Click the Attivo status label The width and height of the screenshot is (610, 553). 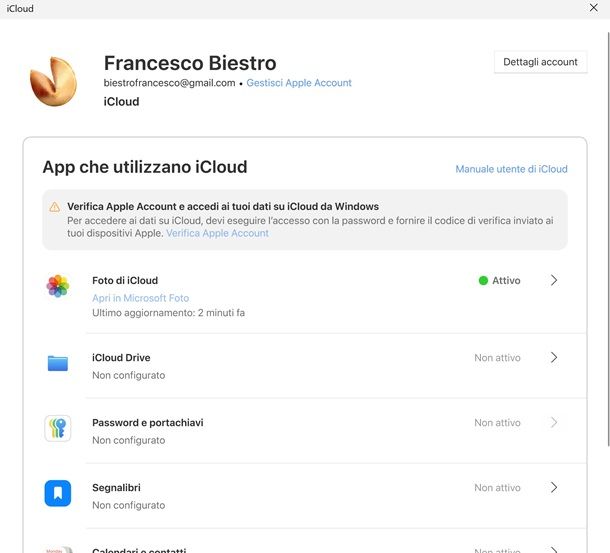tap(506, 280)
